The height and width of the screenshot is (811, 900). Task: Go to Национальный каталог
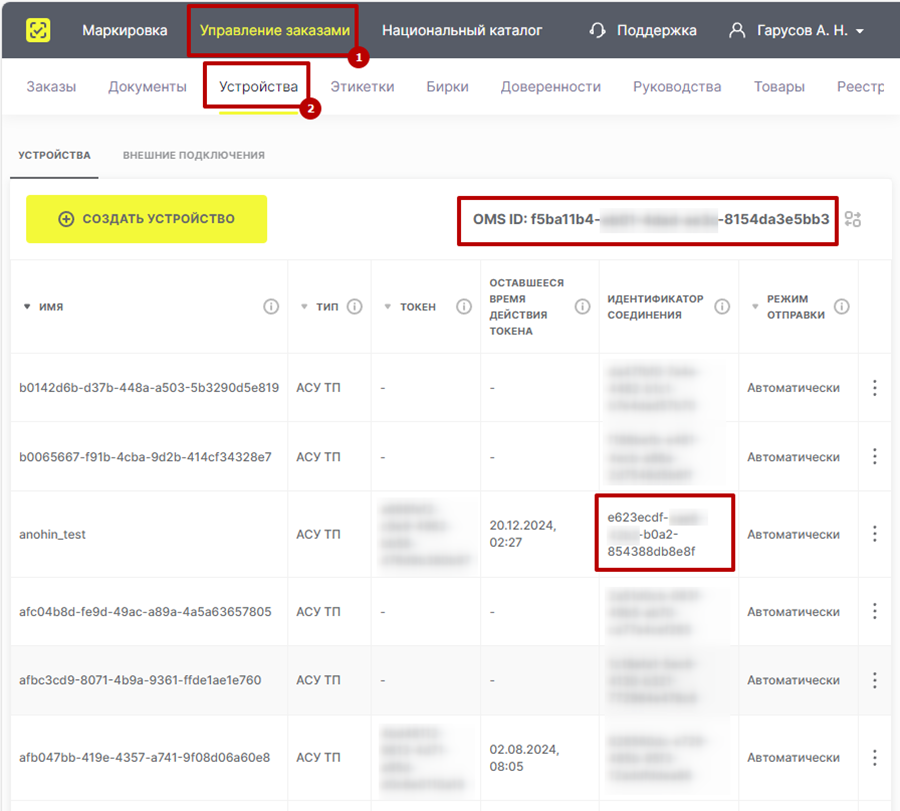coord(462,30)
